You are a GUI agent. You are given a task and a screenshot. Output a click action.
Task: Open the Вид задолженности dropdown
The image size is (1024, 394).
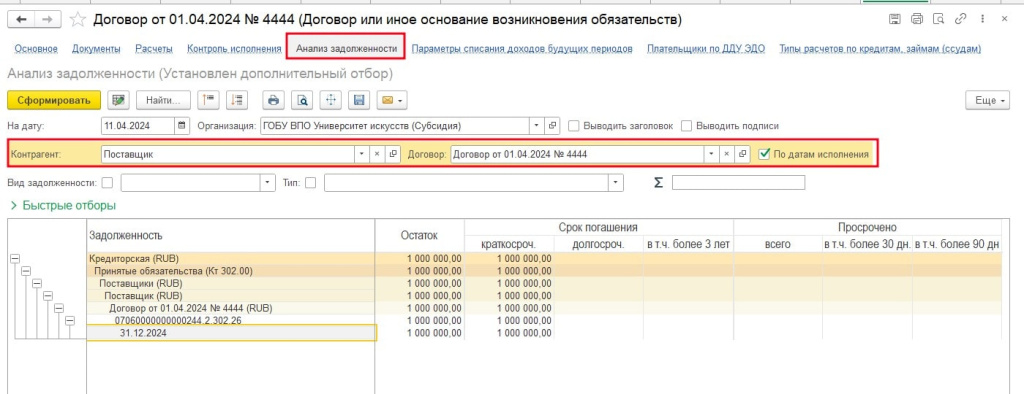point(268,183)
